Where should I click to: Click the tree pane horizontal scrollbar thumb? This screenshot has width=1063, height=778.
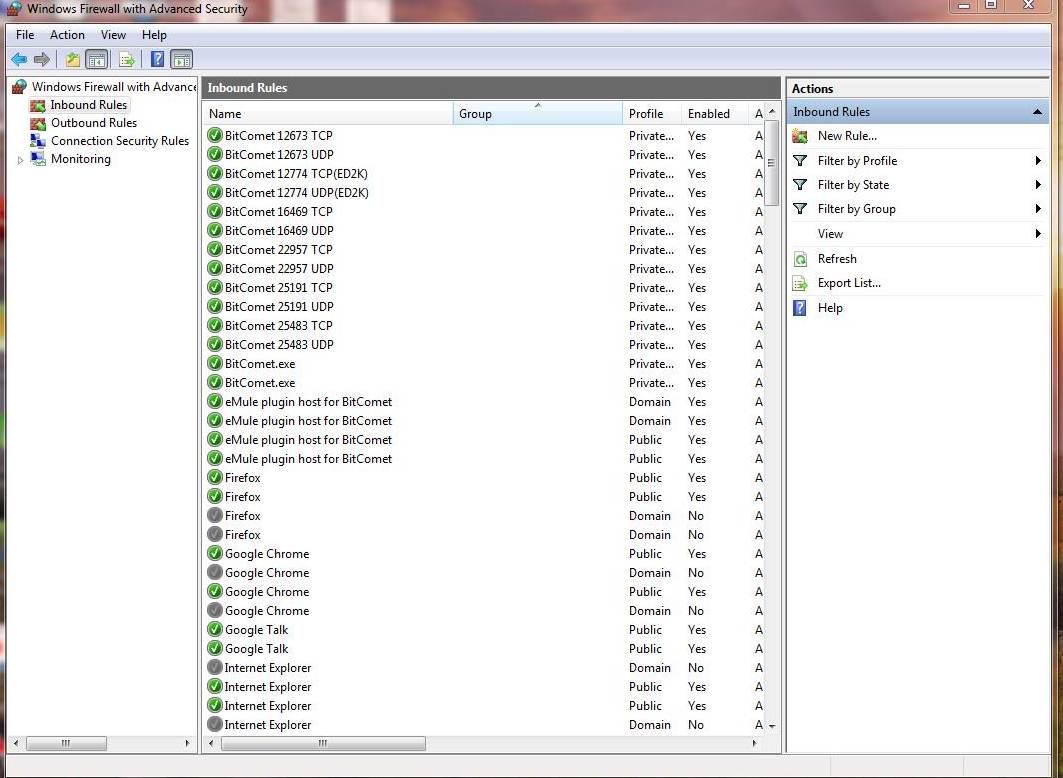(x=66, y=743)
